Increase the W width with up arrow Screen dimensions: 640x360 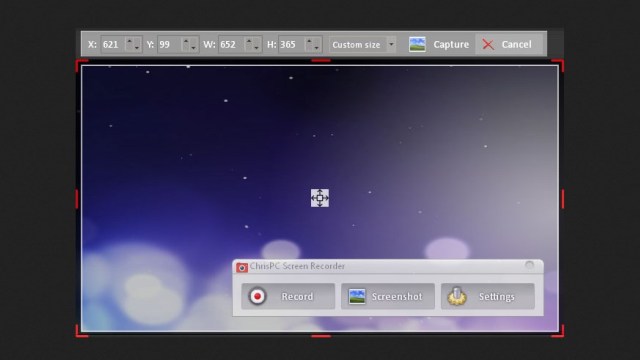coord(249,41)
